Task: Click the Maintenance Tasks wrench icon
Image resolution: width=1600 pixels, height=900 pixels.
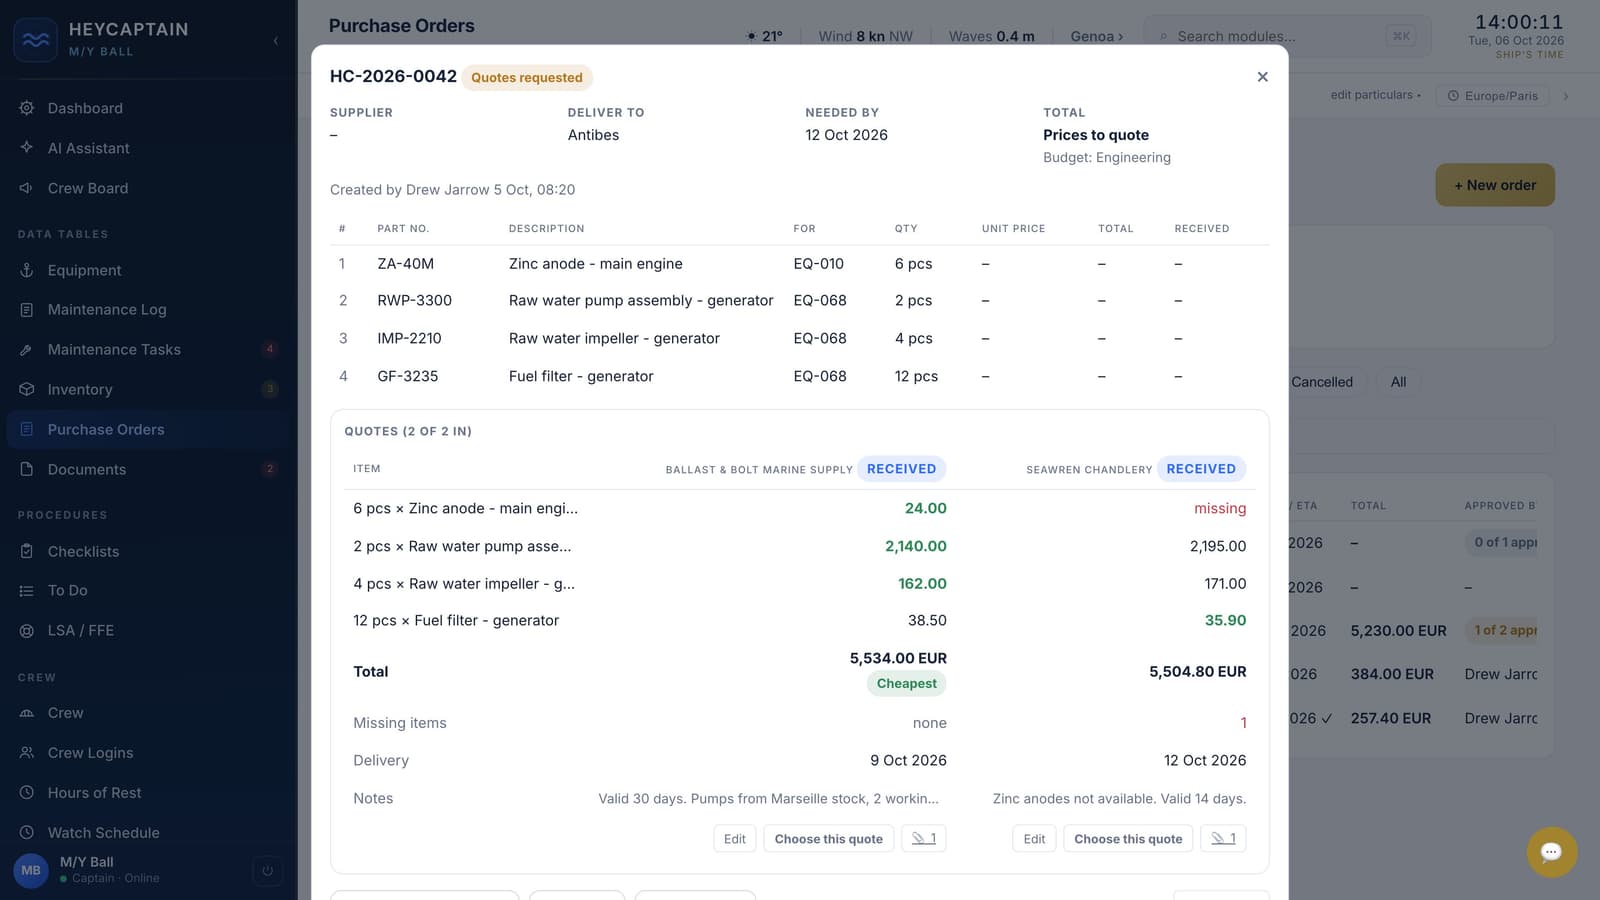Action: [27, 350]
